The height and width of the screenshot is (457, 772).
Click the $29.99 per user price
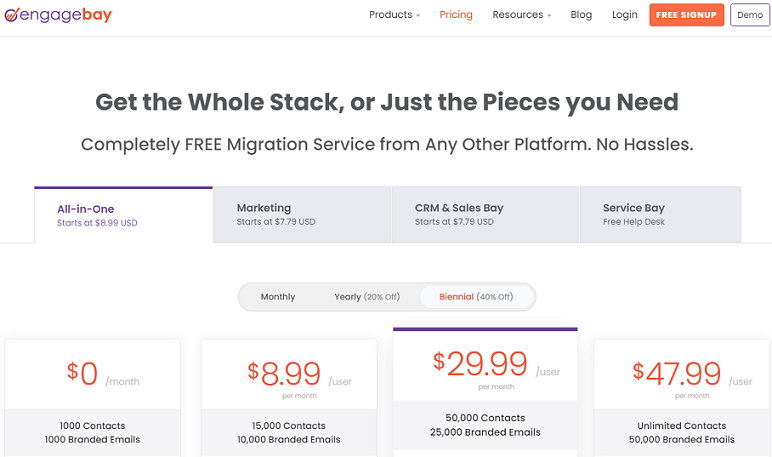point(496,365)
